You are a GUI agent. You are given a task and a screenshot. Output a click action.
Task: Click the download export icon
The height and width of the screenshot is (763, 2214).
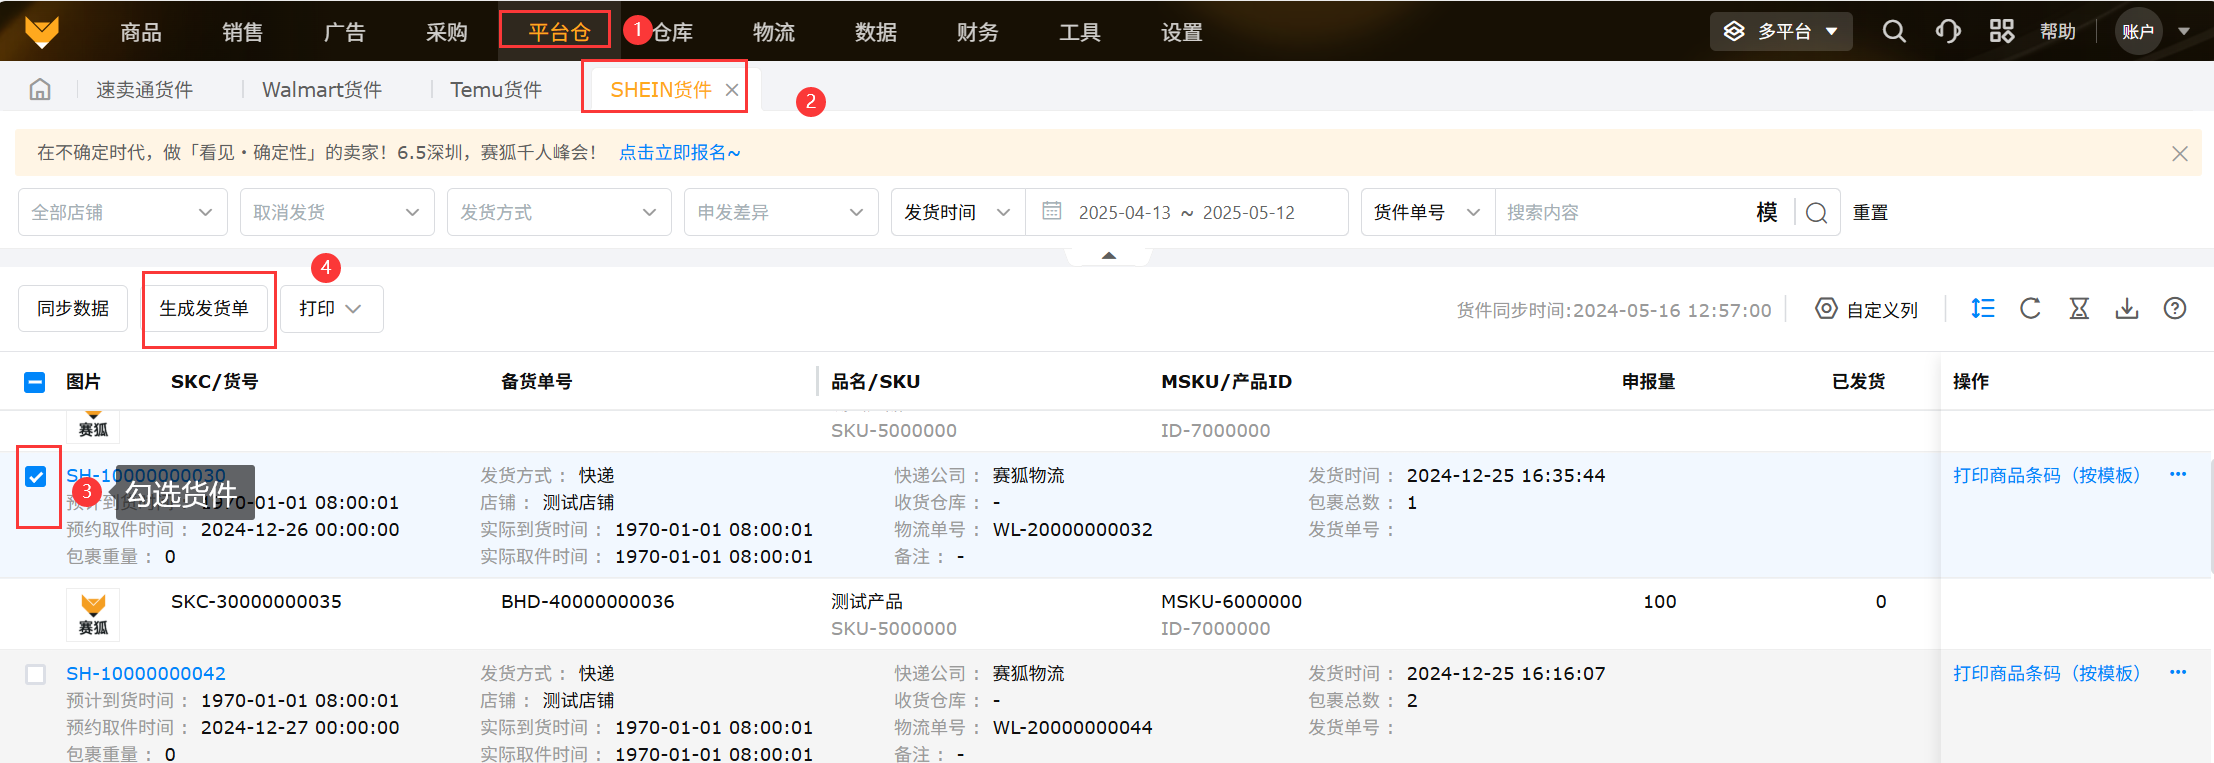[x=2127, y=309]
